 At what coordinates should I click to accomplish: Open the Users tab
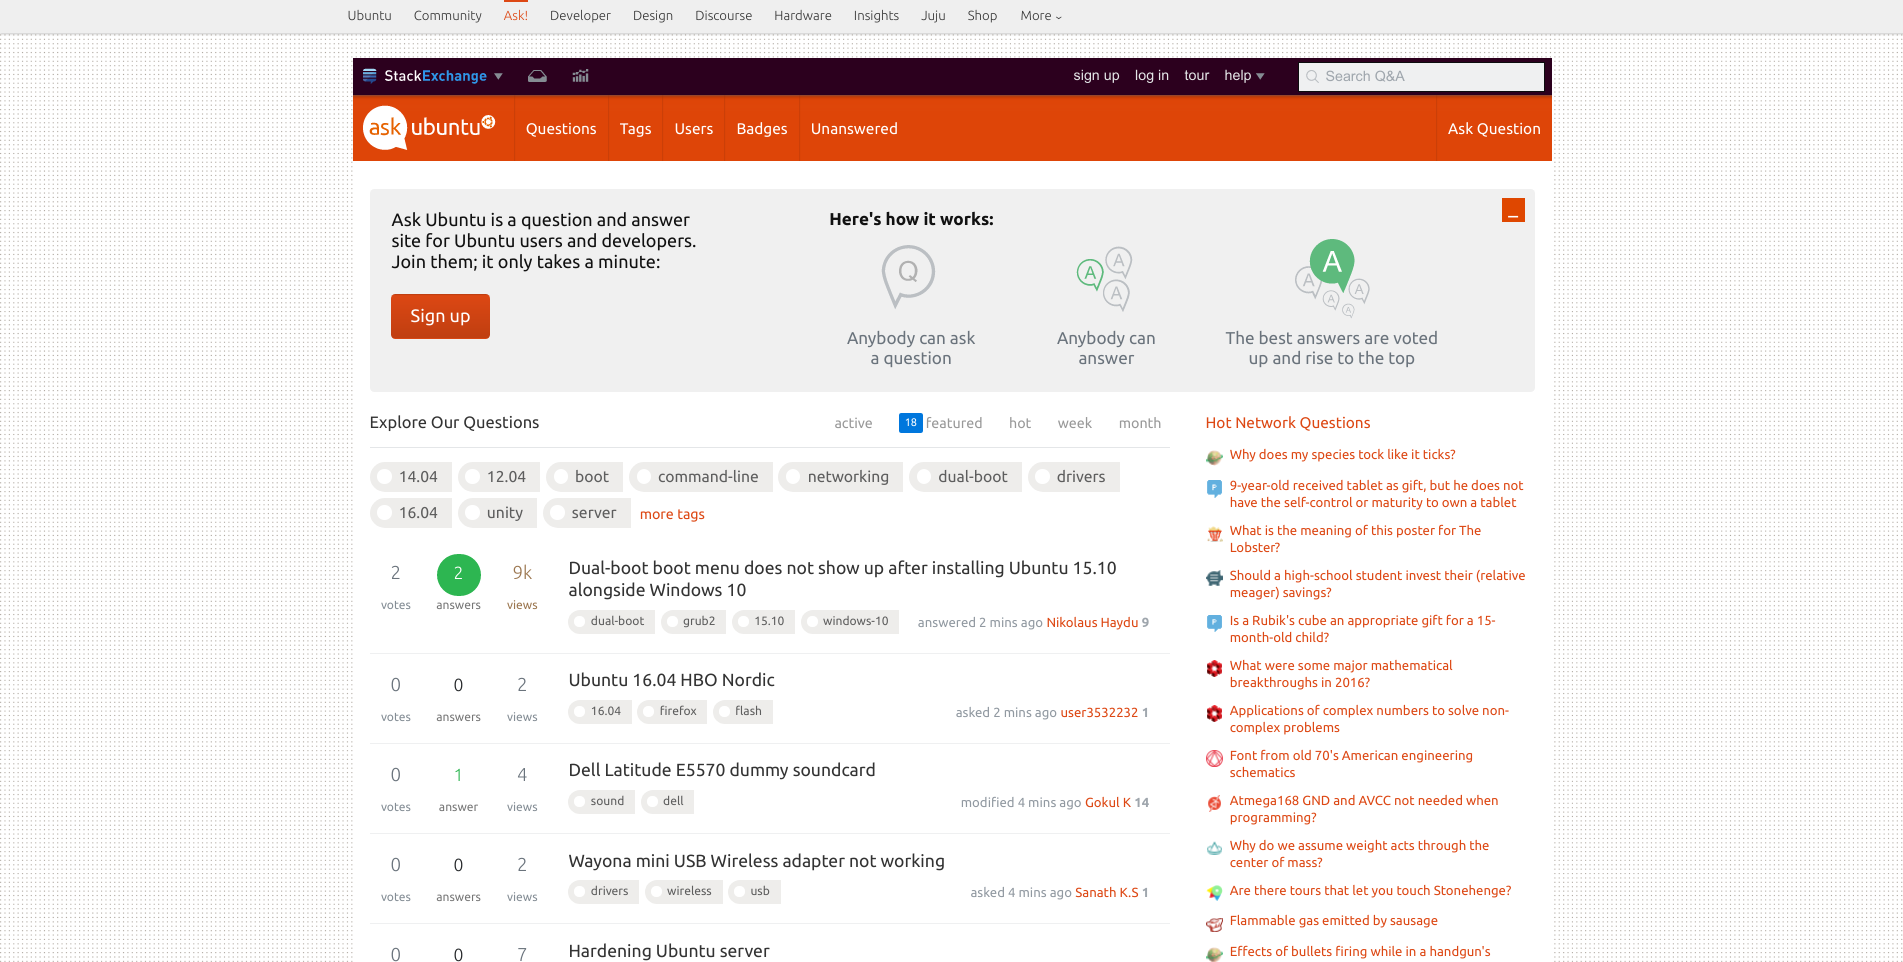point(693,128)
